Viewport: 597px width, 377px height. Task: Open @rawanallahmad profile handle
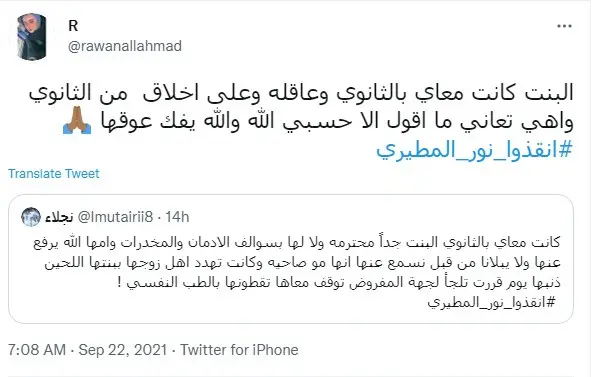click(x=125, y=46)
